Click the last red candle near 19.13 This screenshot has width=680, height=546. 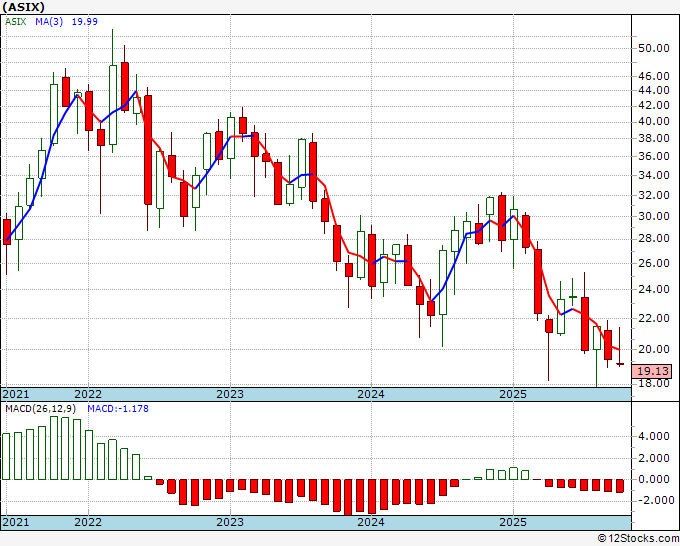pos(620,364)
